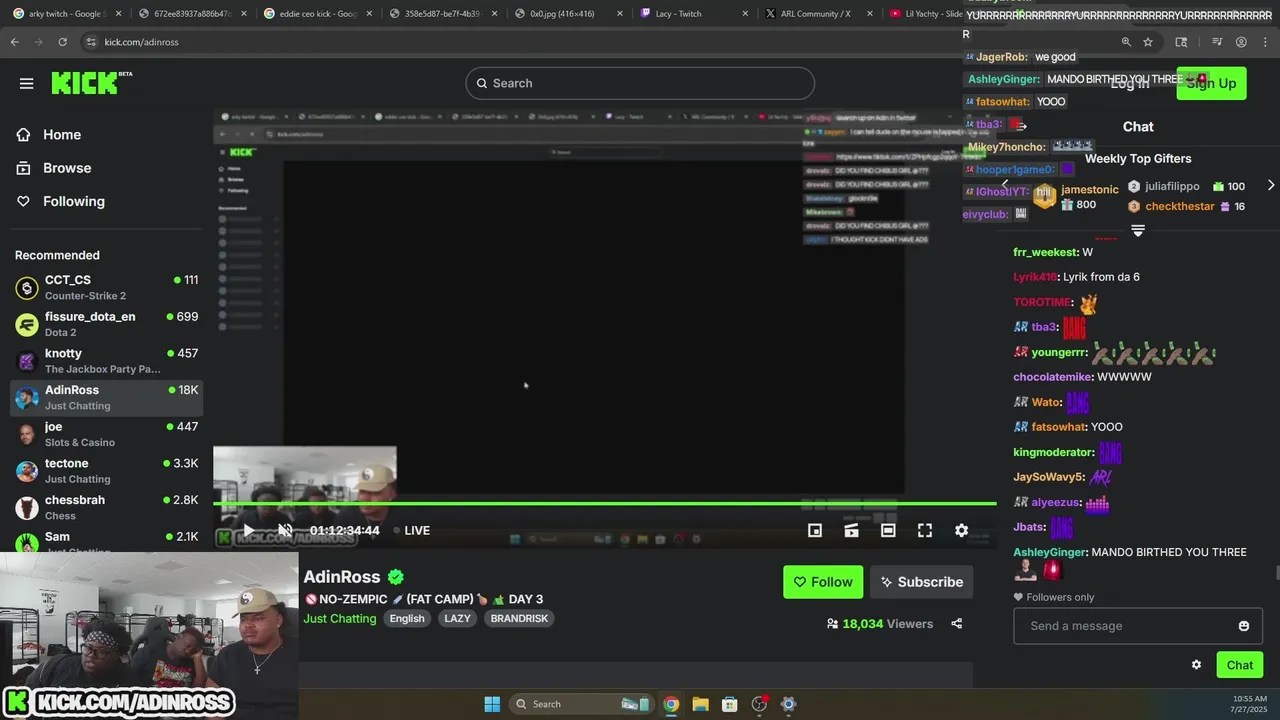Click the Kick search box
The width and height of the screenshot is (1280, 720).
[x=640, y=83]
